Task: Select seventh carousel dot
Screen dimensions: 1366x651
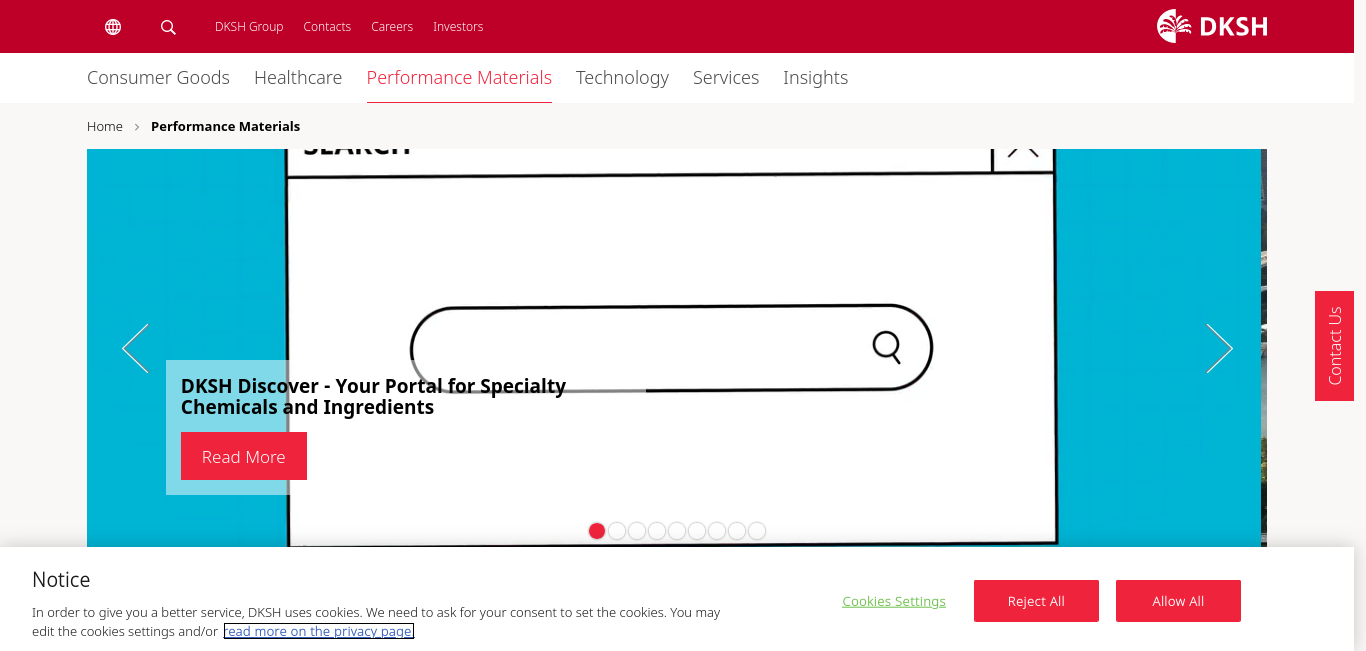Action: 717,531
